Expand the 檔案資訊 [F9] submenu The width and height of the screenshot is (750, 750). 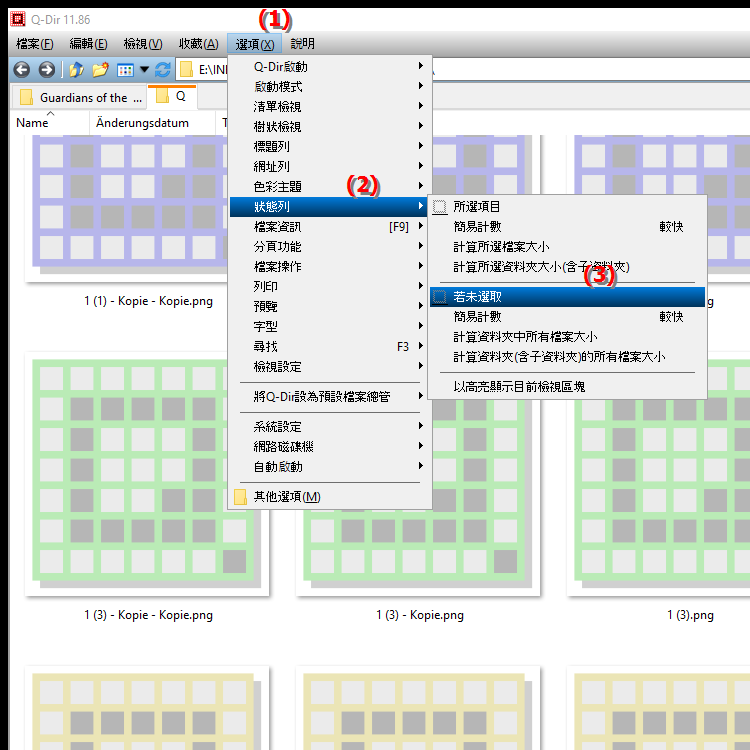tap(330, 227)
